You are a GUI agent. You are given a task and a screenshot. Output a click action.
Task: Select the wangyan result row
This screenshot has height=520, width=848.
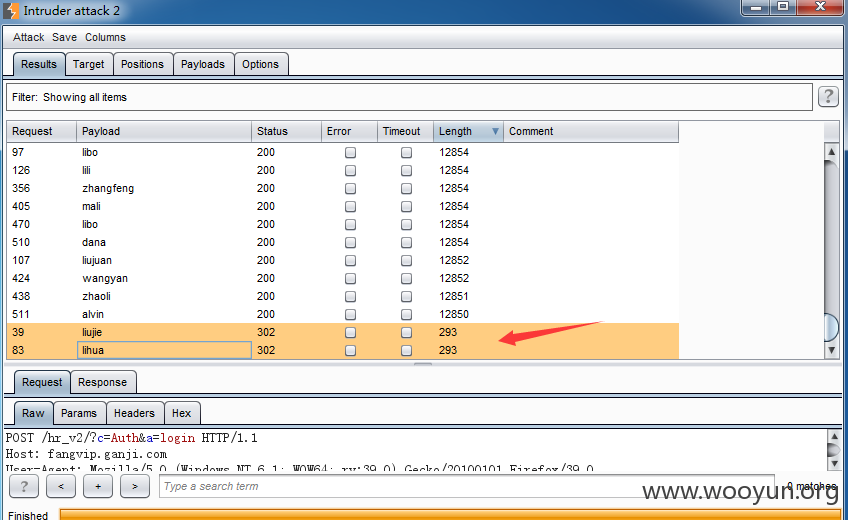pos(342,278)
